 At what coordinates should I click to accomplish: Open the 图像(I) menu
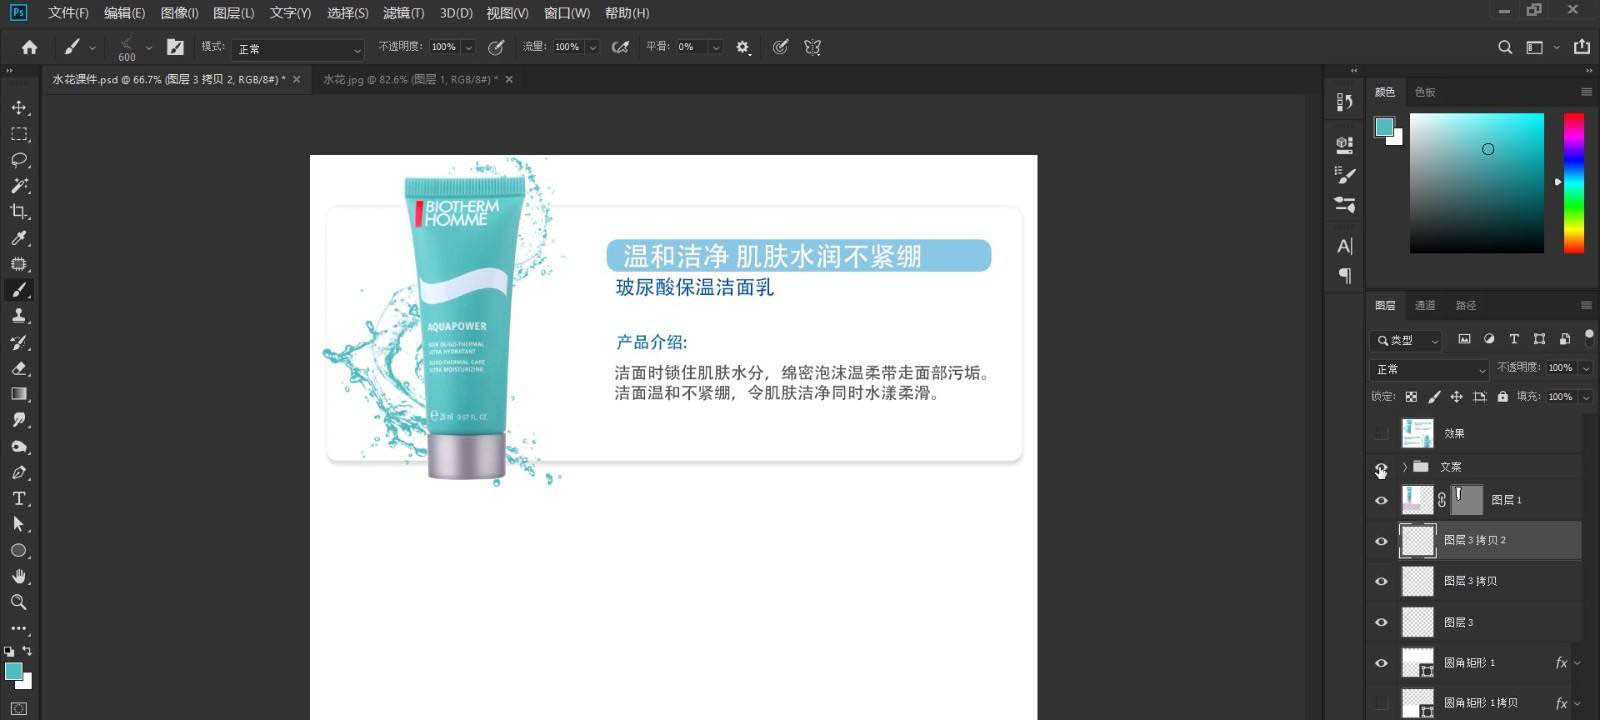179,13
